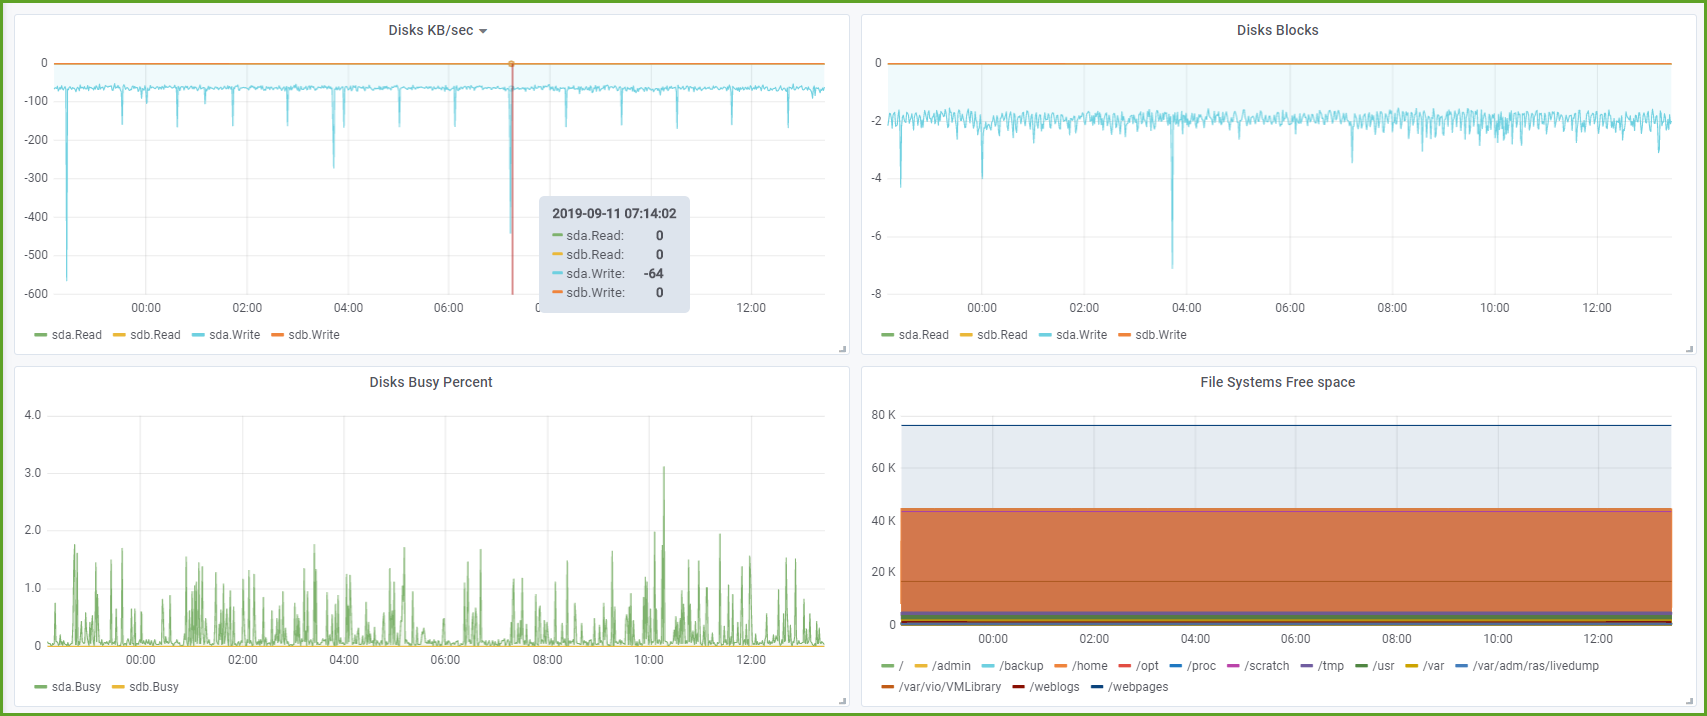Toggle sdb.Read series in Disks Blocks legend
Screen dimensions: 1707x716
click(994, 335)
